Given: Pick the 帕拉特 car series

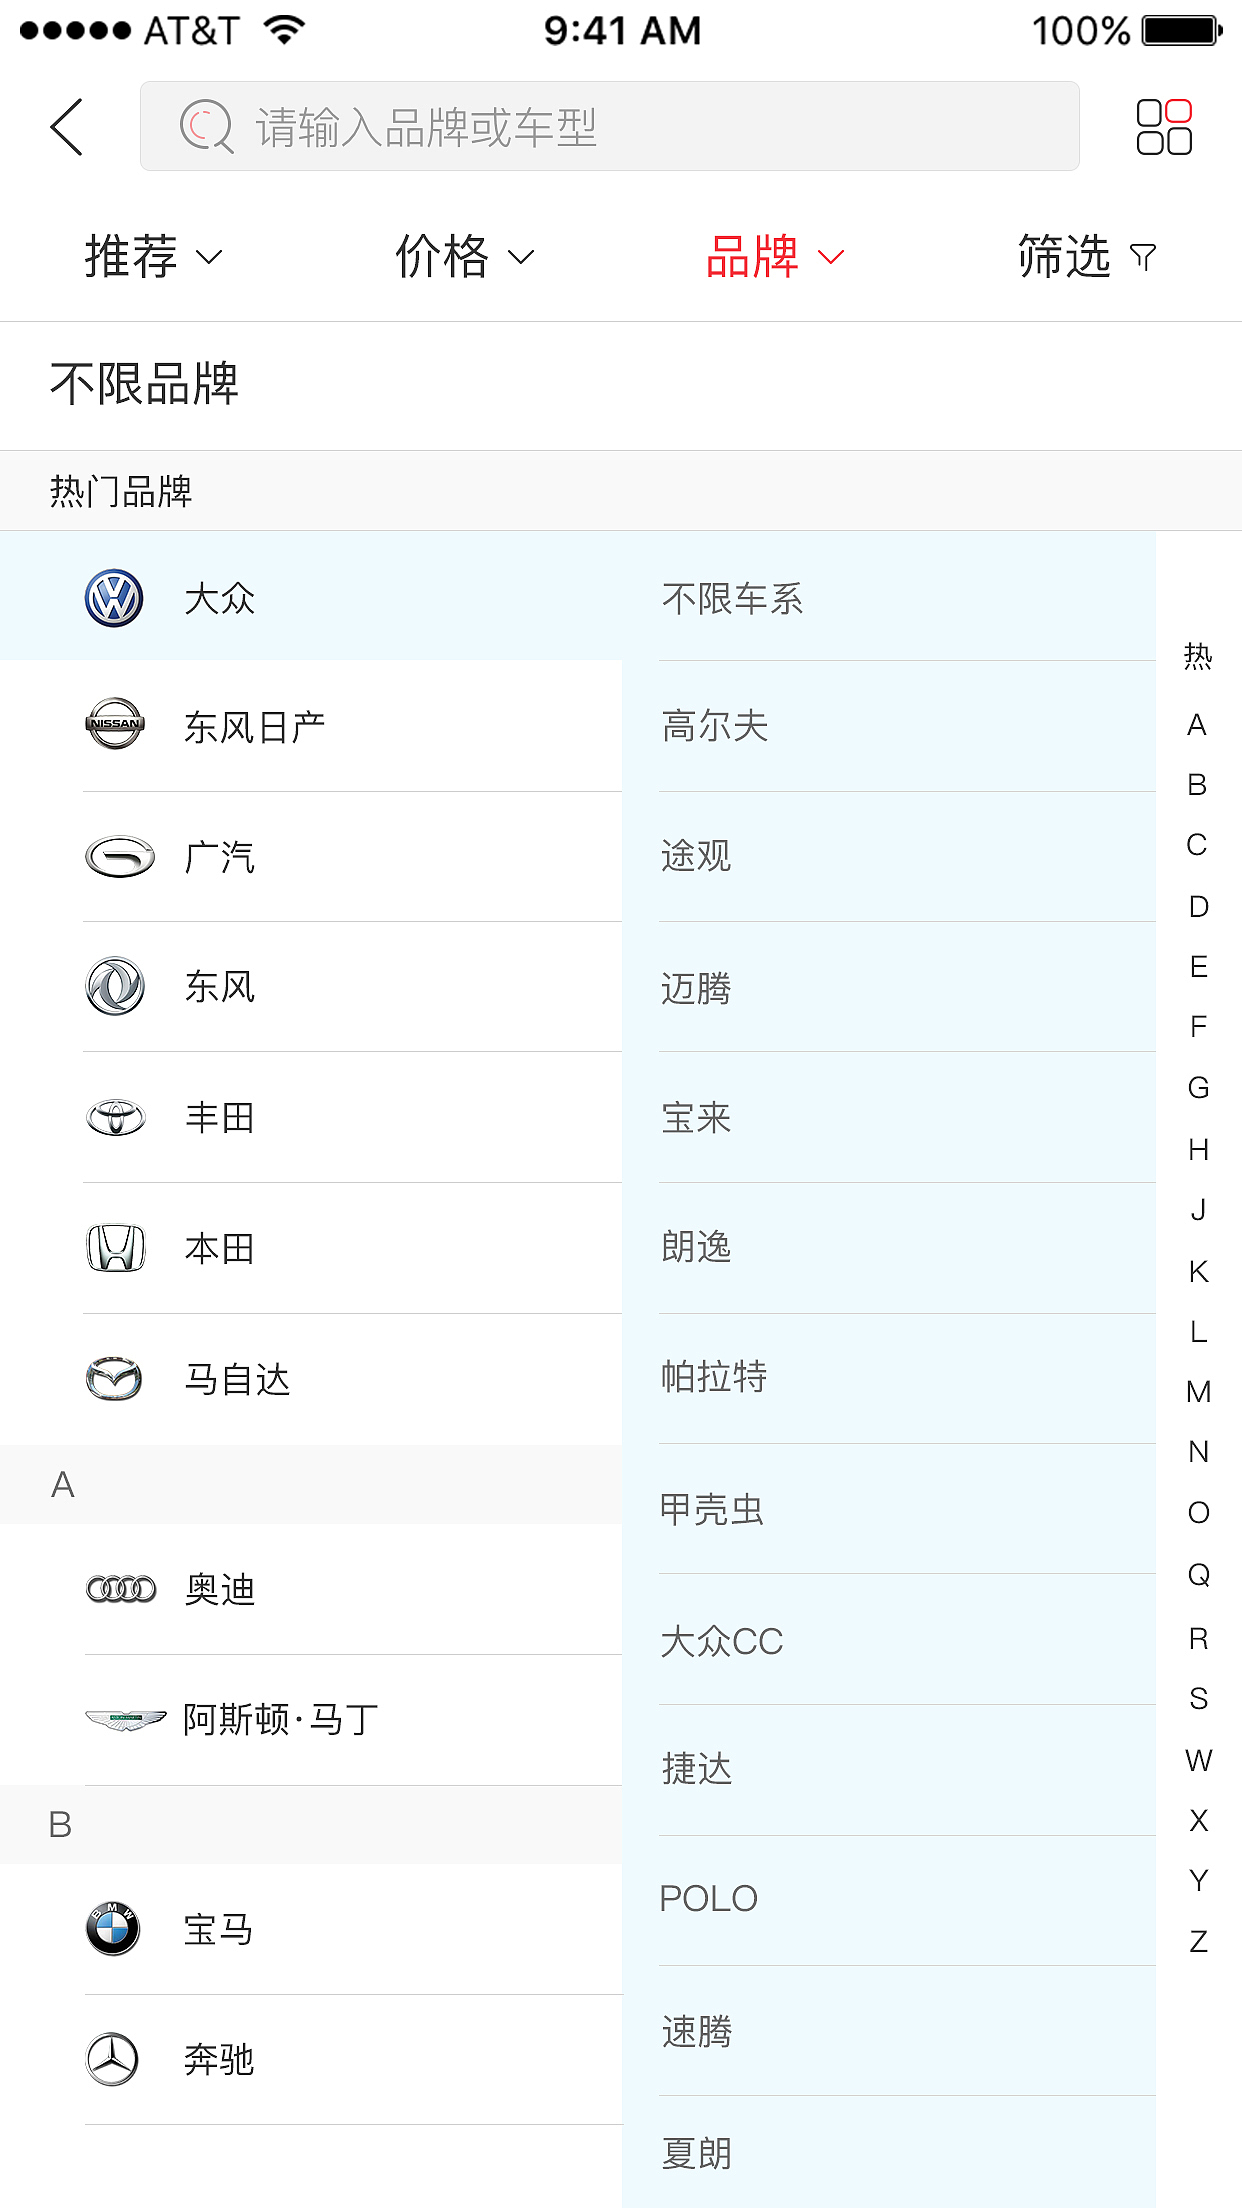Looking at the screenshot, I should (714, 1377).
